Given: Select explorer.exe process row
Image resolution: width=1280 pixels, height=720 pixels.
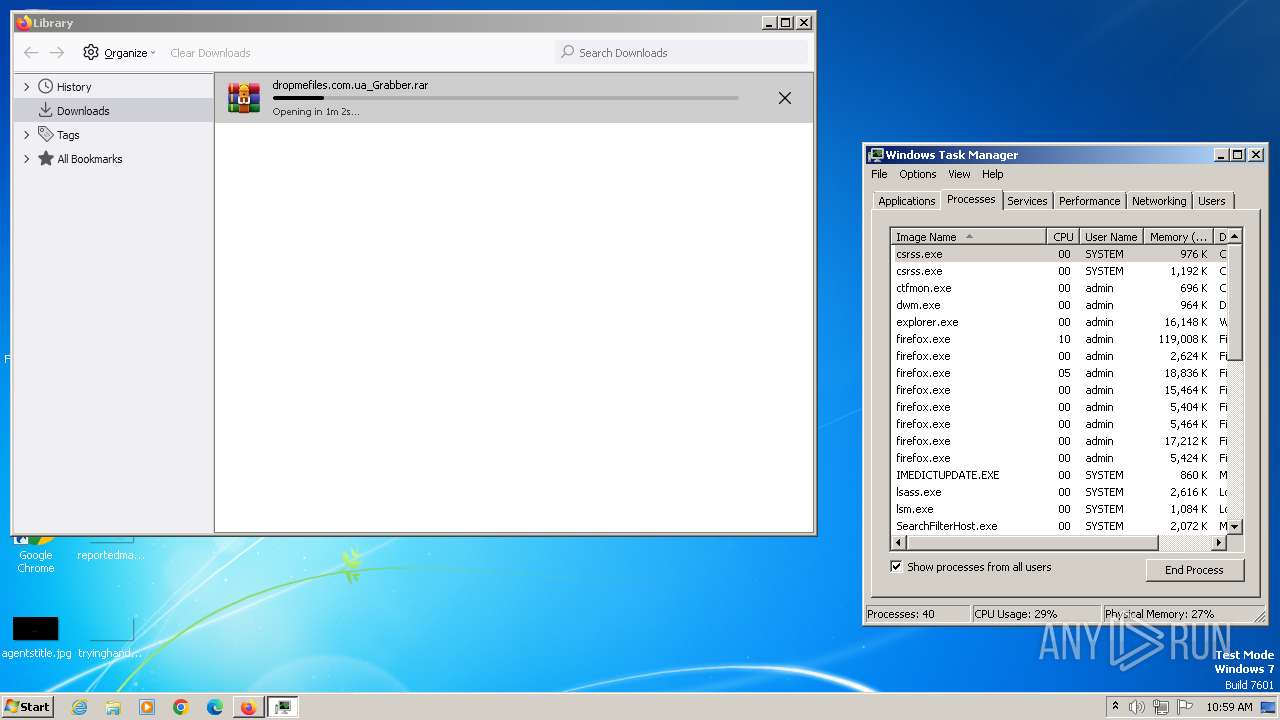Looking at the screenshot, I should click(x=1059, y=322).
